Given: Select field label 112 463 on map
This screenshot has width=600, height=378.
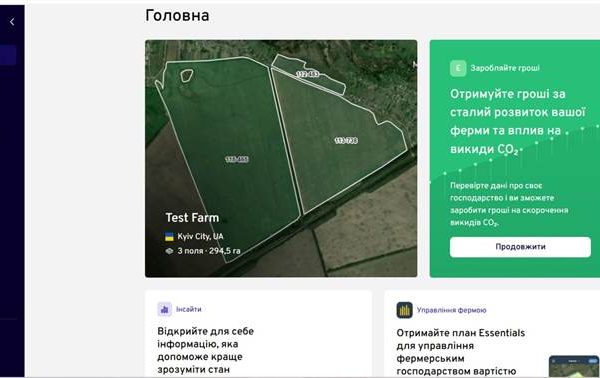Looking at the screenshot, I should [x=307, y=74].
